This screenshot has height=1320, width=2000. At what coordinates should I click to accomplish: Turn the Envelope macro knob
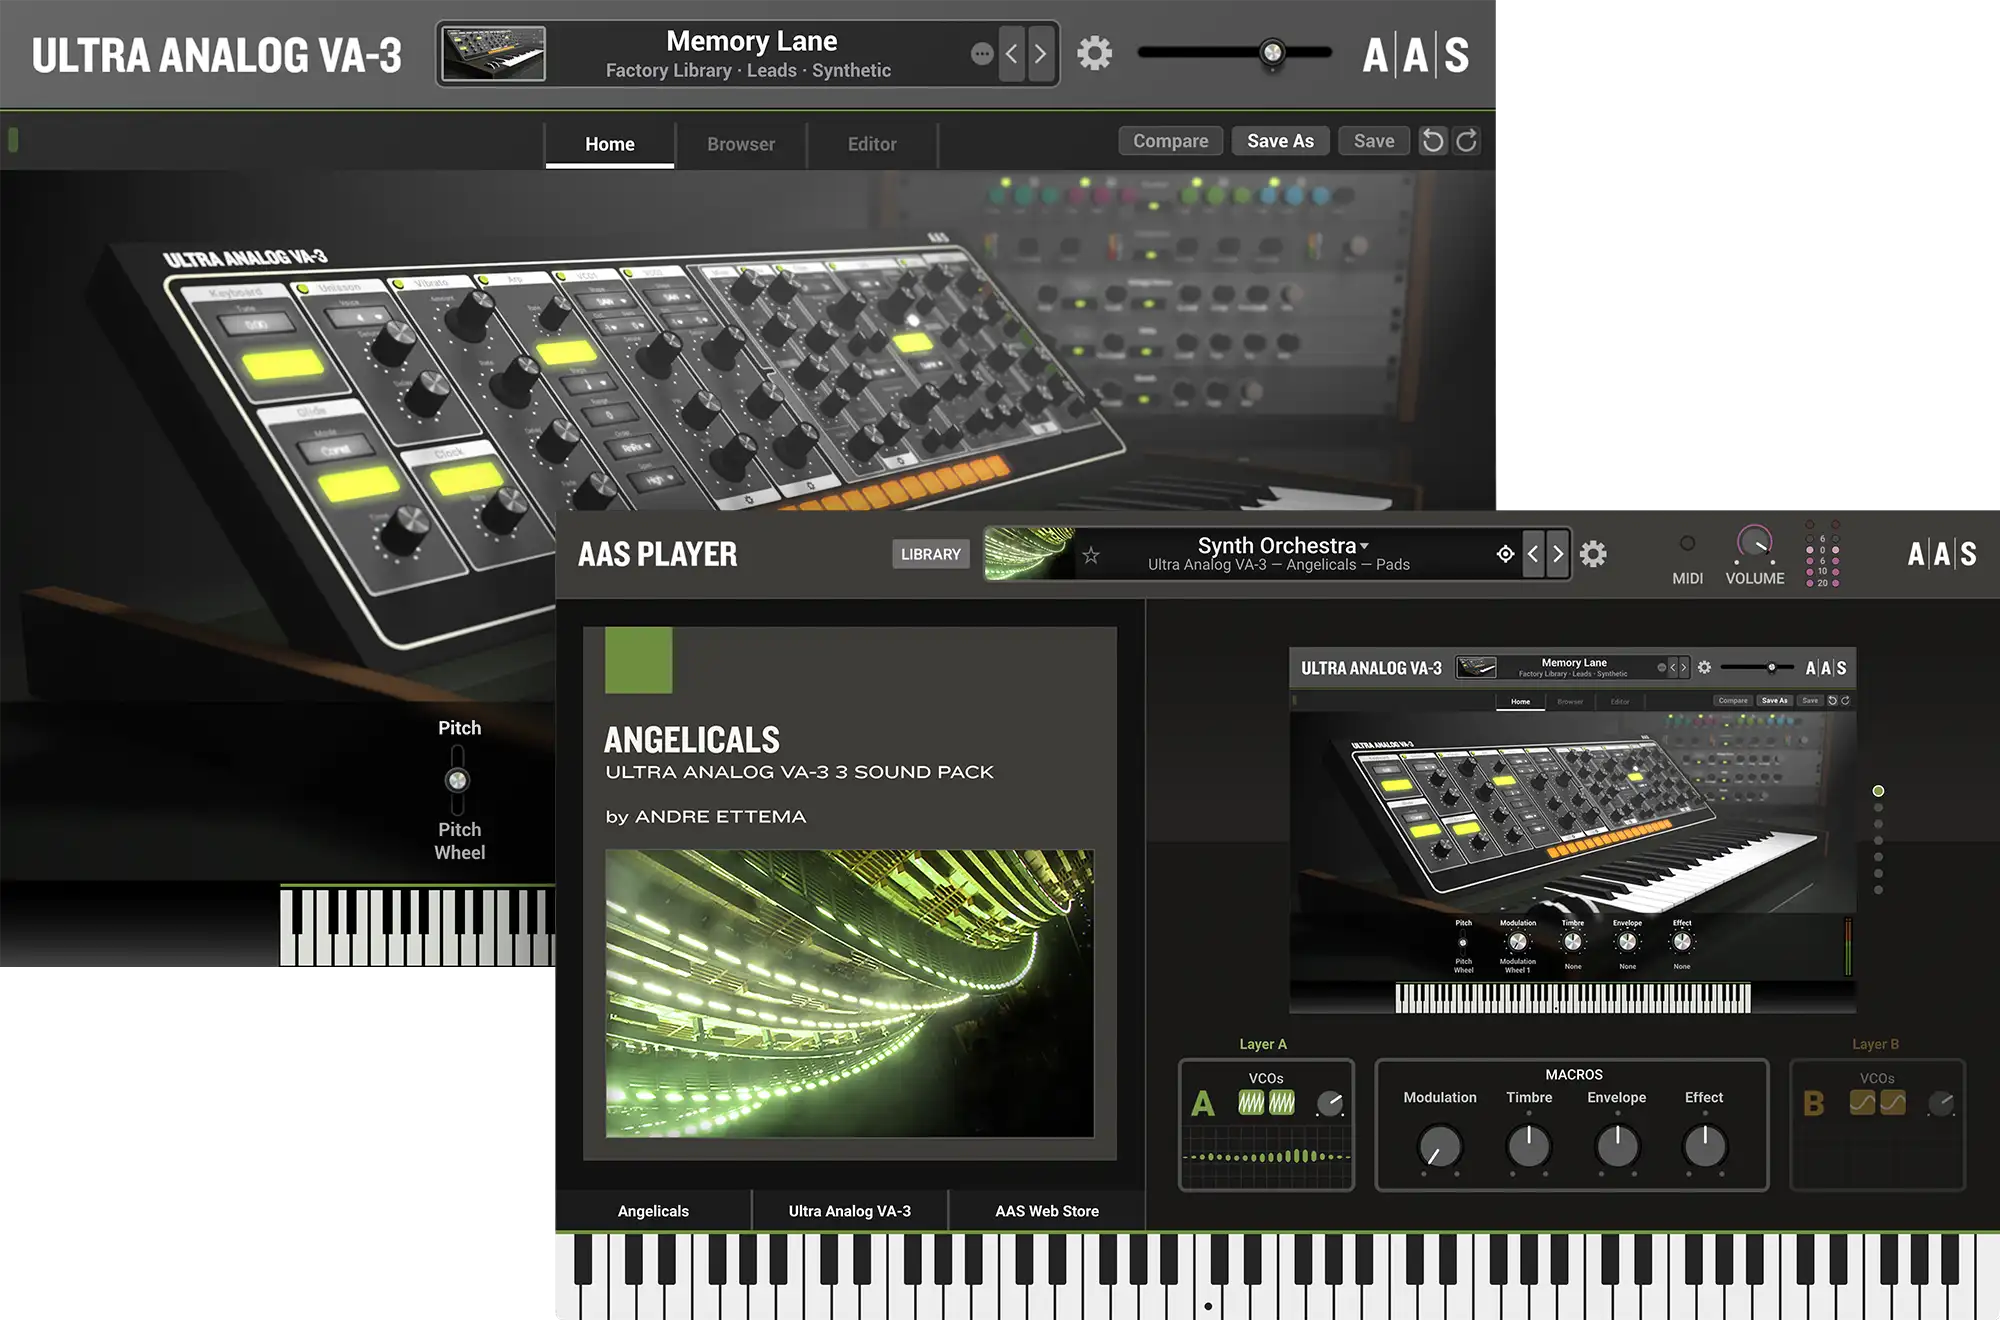coord(1617,1147)
